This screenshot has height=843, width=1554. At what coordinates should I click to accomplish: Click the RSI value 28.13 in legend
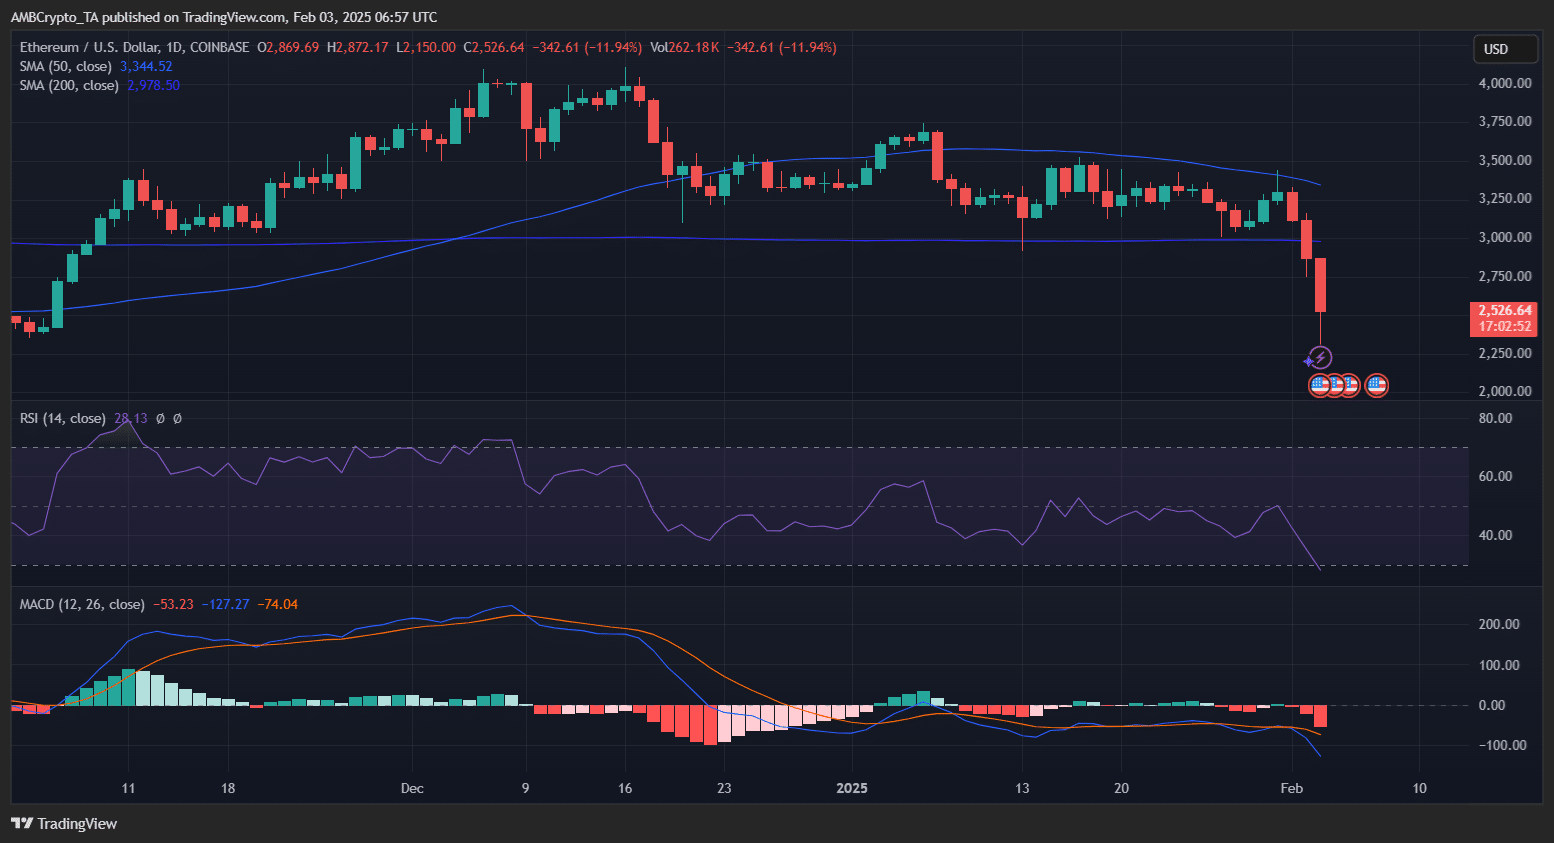tap(130, 418)
